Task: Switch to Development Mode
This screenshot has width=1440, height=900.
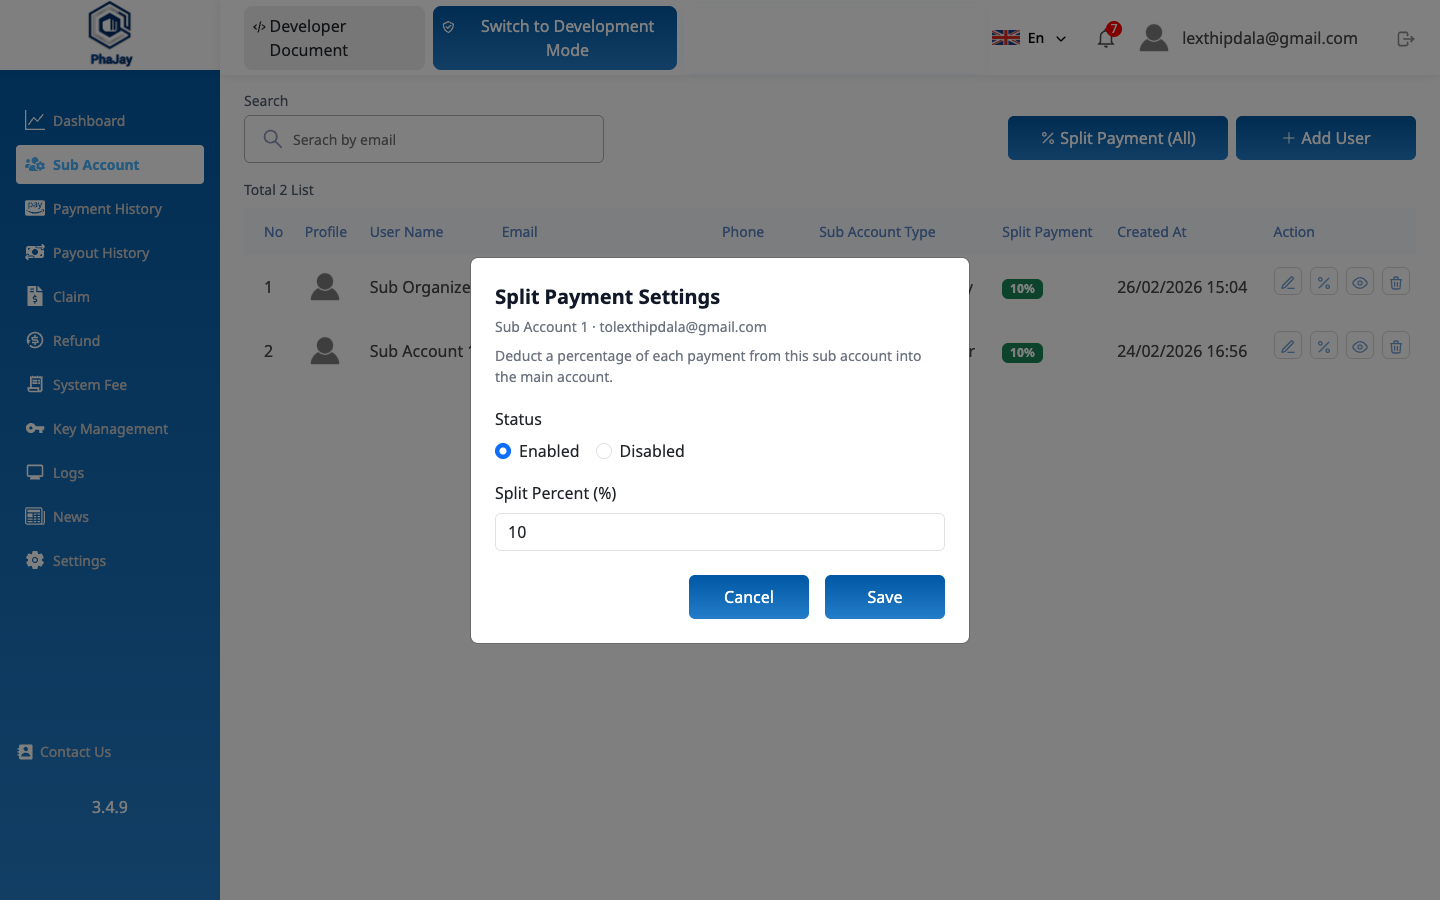Action: [555, 38]
